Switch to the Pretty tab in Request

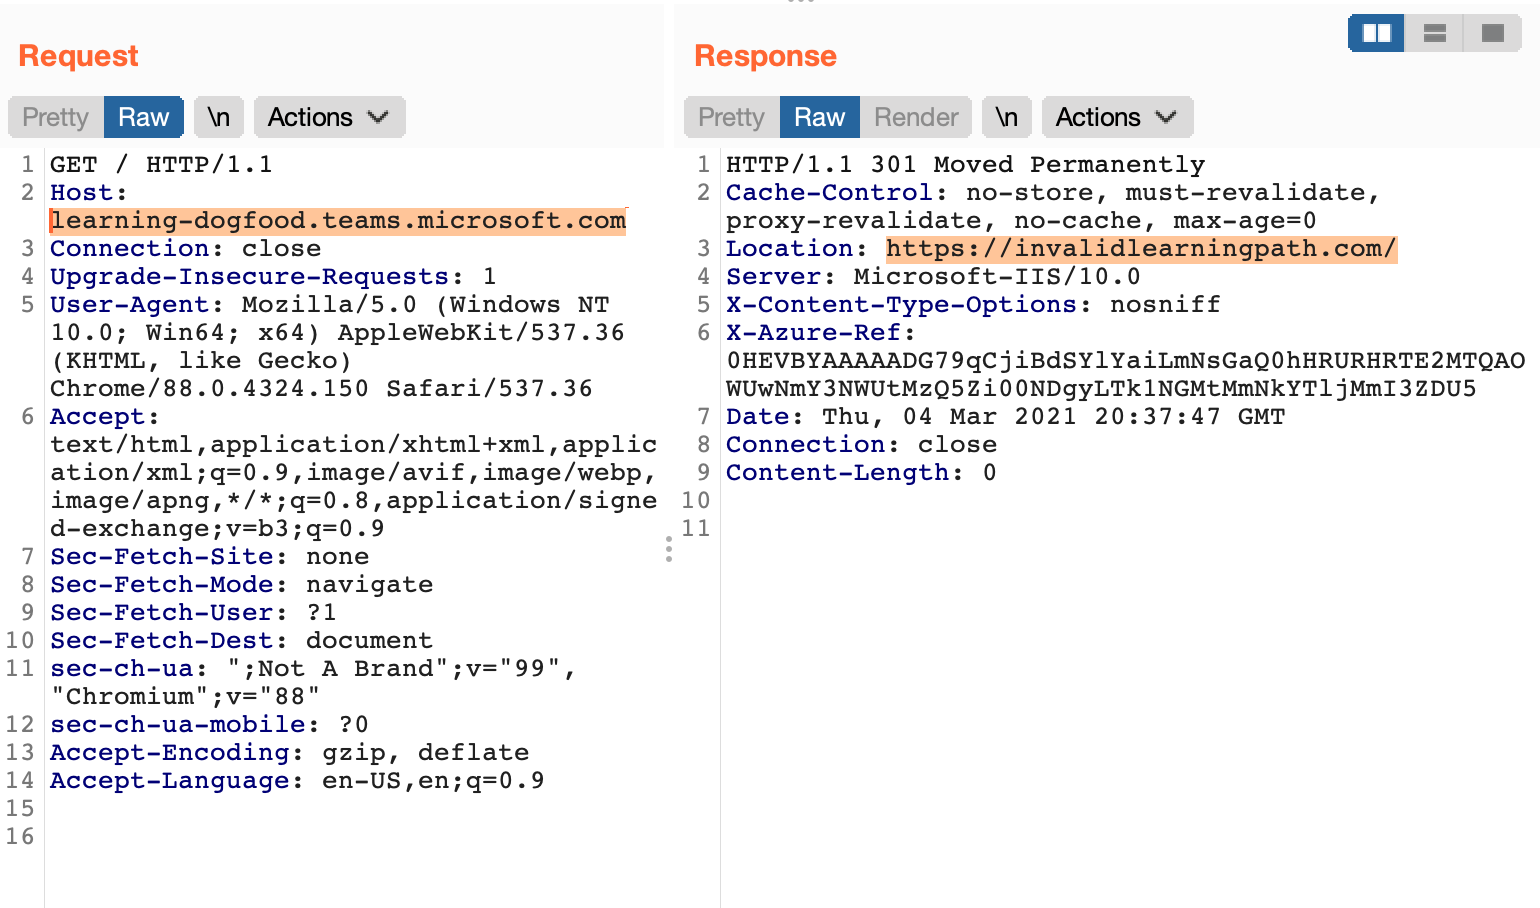click(x=56, y=117)
